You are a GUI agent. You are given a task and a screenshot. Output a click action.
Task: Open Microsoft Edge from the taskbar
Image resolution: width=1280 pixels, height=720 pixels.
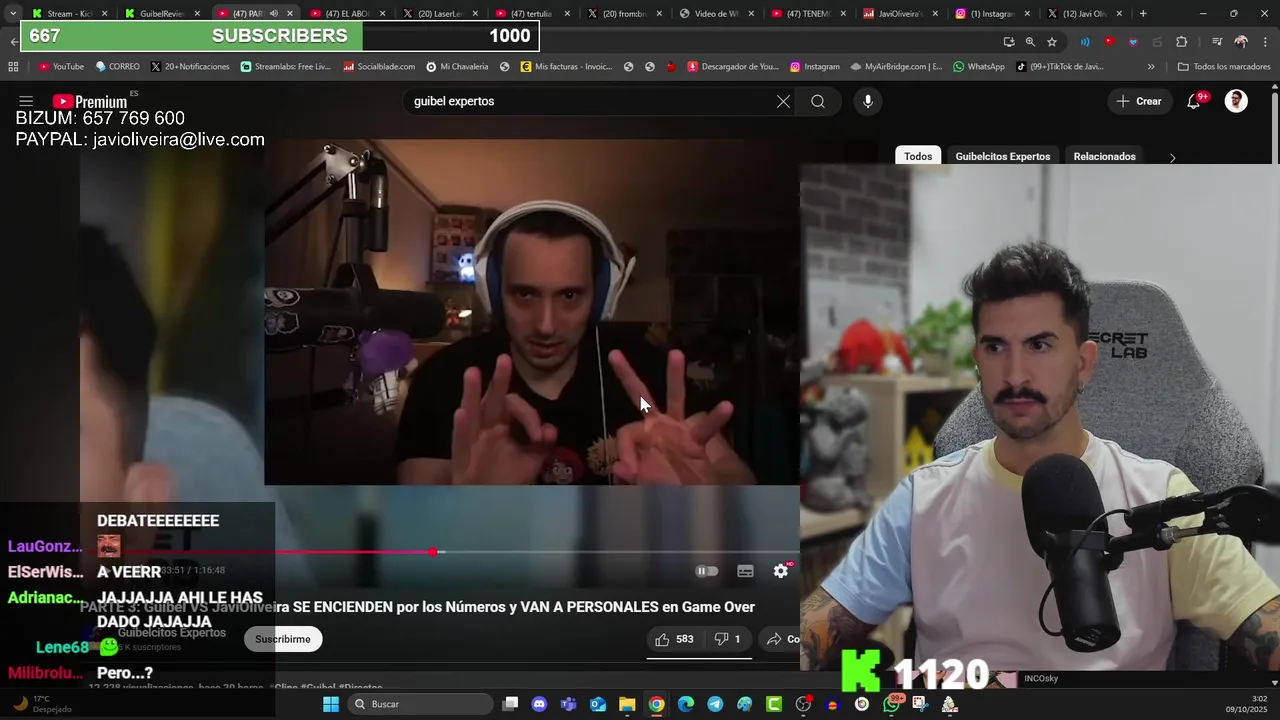pyautogui.click(x=686, y=704)
